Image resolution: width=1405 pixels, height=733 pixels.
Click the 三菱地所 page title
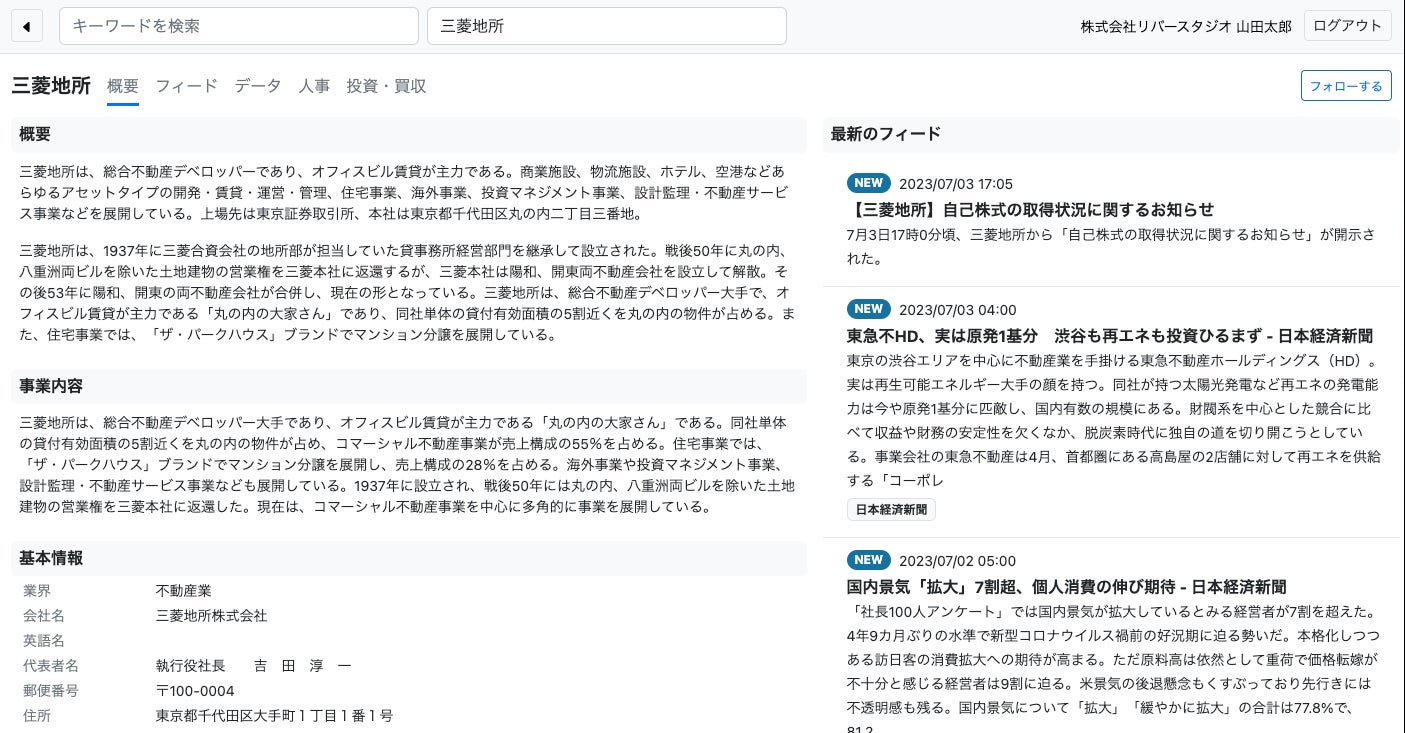click(x=51, y=86)
